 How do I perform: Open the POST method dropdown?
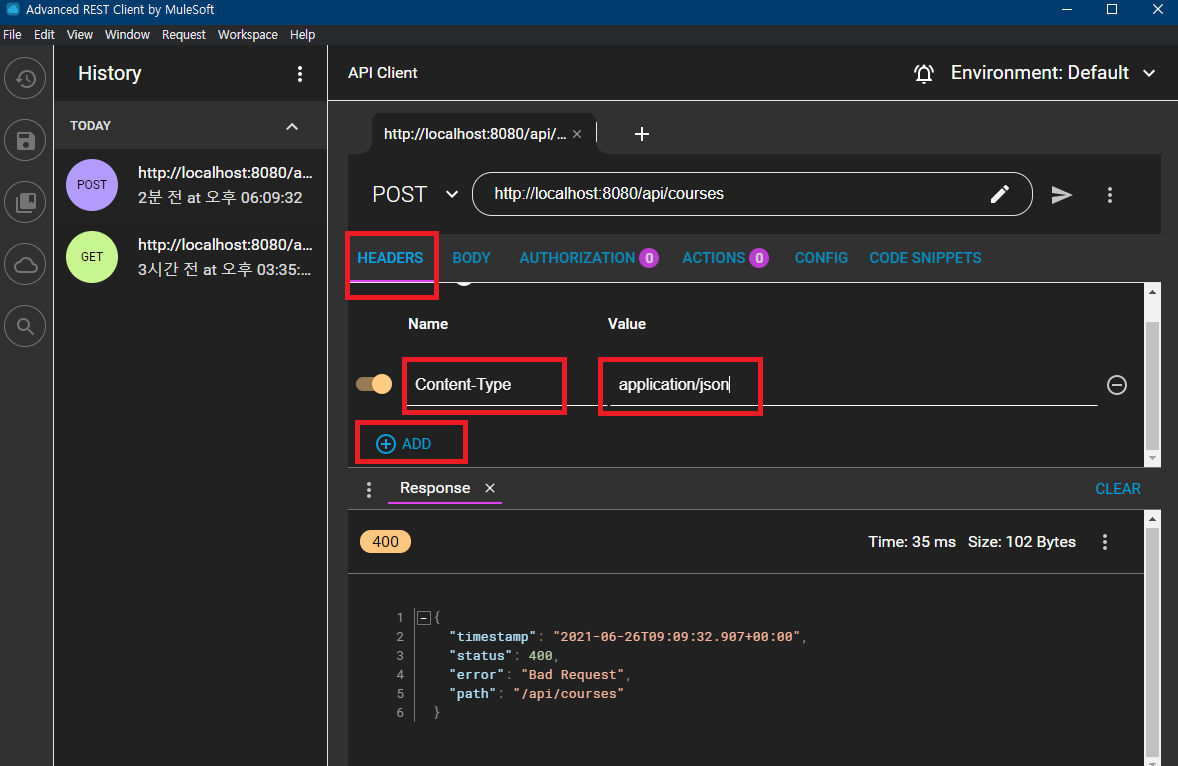click(x=415, y=195)
